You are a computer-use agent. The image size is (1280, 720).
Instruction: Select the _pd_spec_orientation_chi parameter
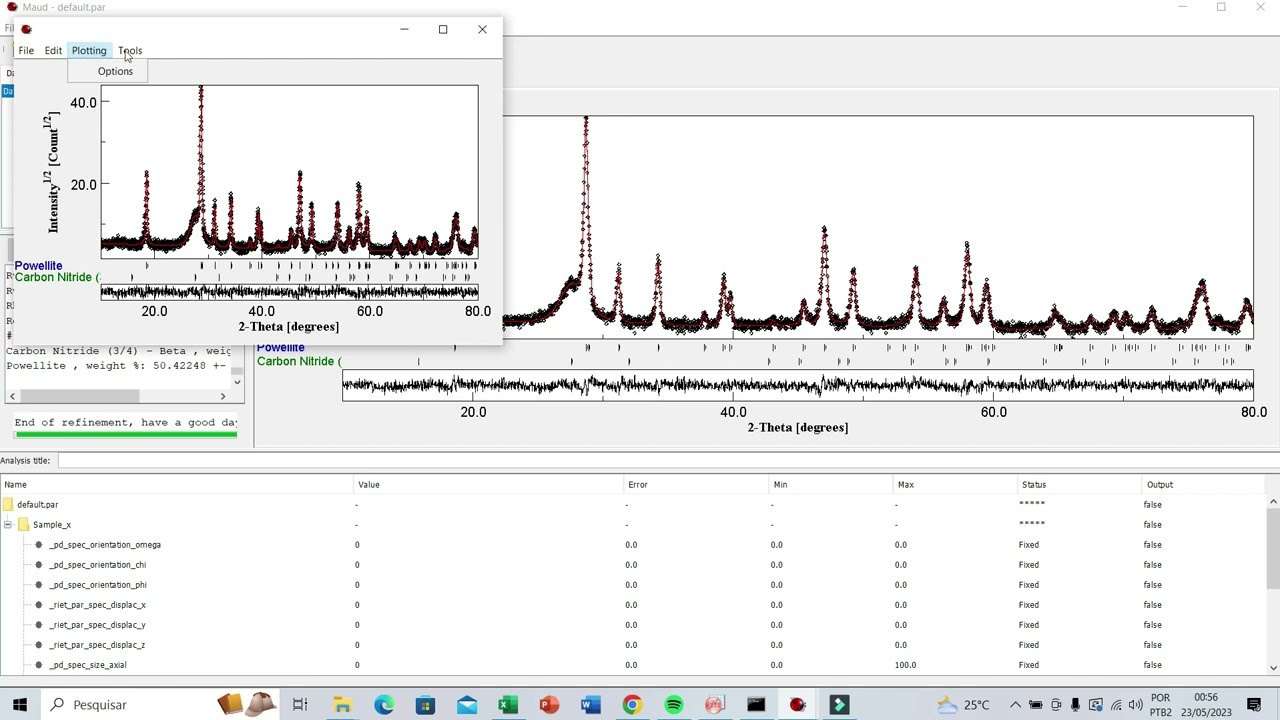pos(98,564)
